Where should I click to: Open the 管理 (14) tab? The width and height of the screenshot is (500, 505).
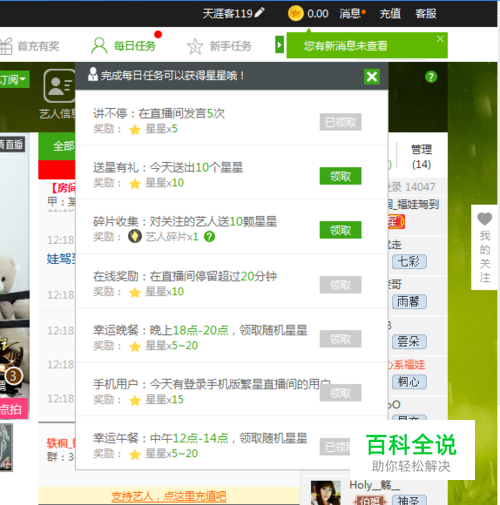(422, 156)
